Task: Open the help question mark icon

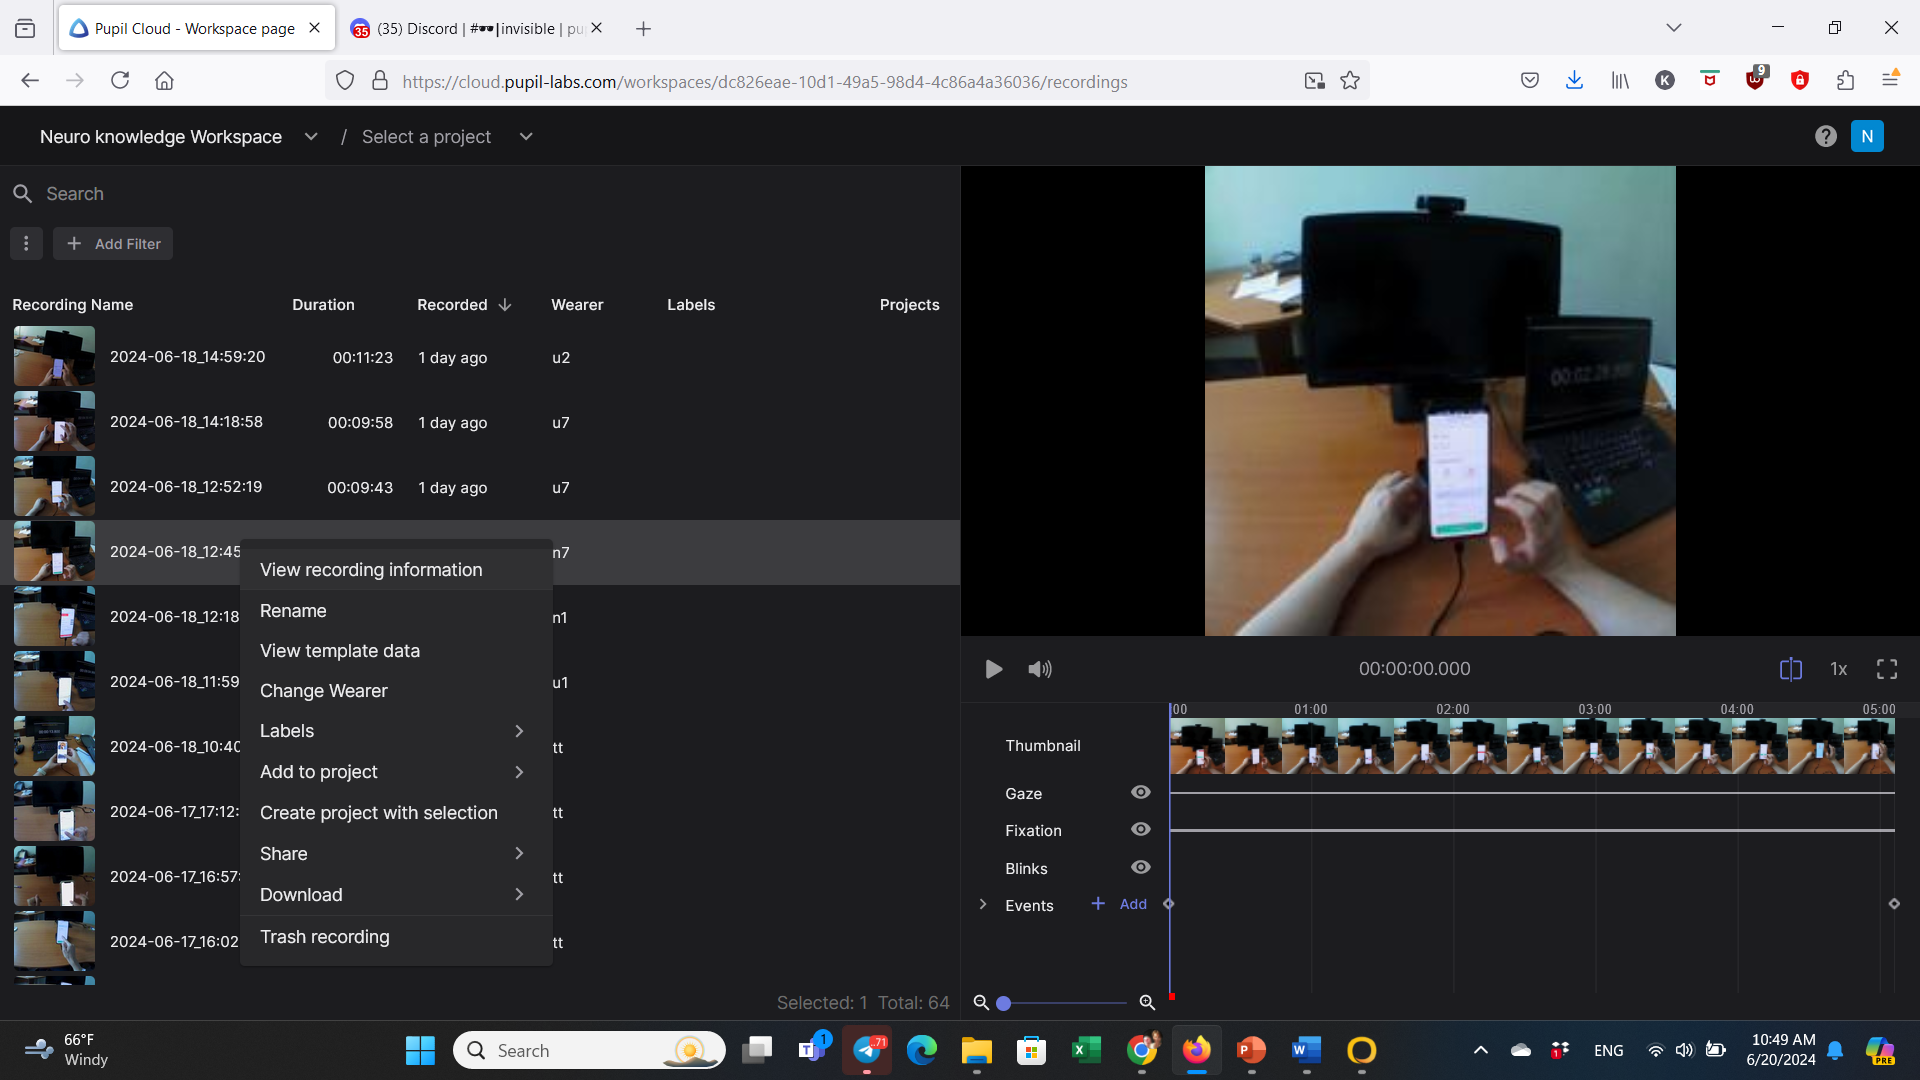Action: [x=1826, y=136]
